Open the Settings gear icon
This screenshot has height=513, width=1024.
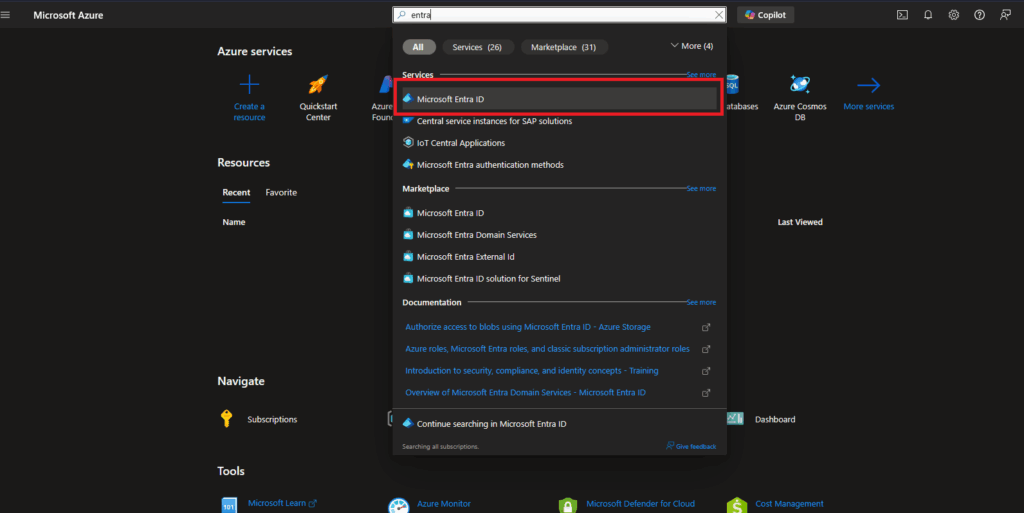954,15
